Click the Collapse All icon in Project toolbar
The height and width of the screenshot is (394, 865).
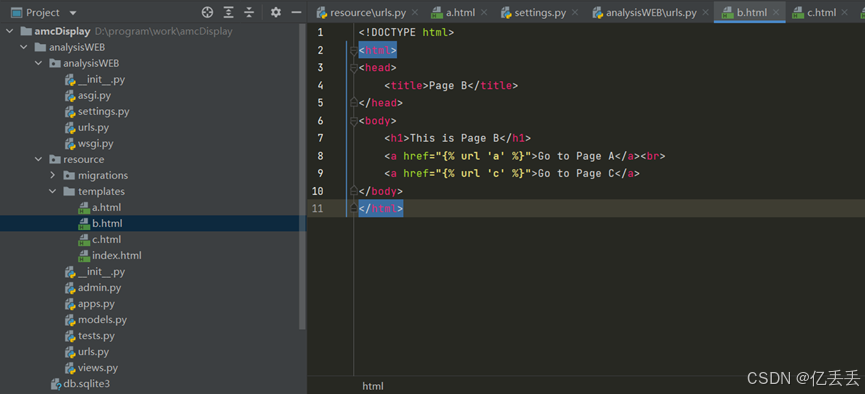coord(249,12)
